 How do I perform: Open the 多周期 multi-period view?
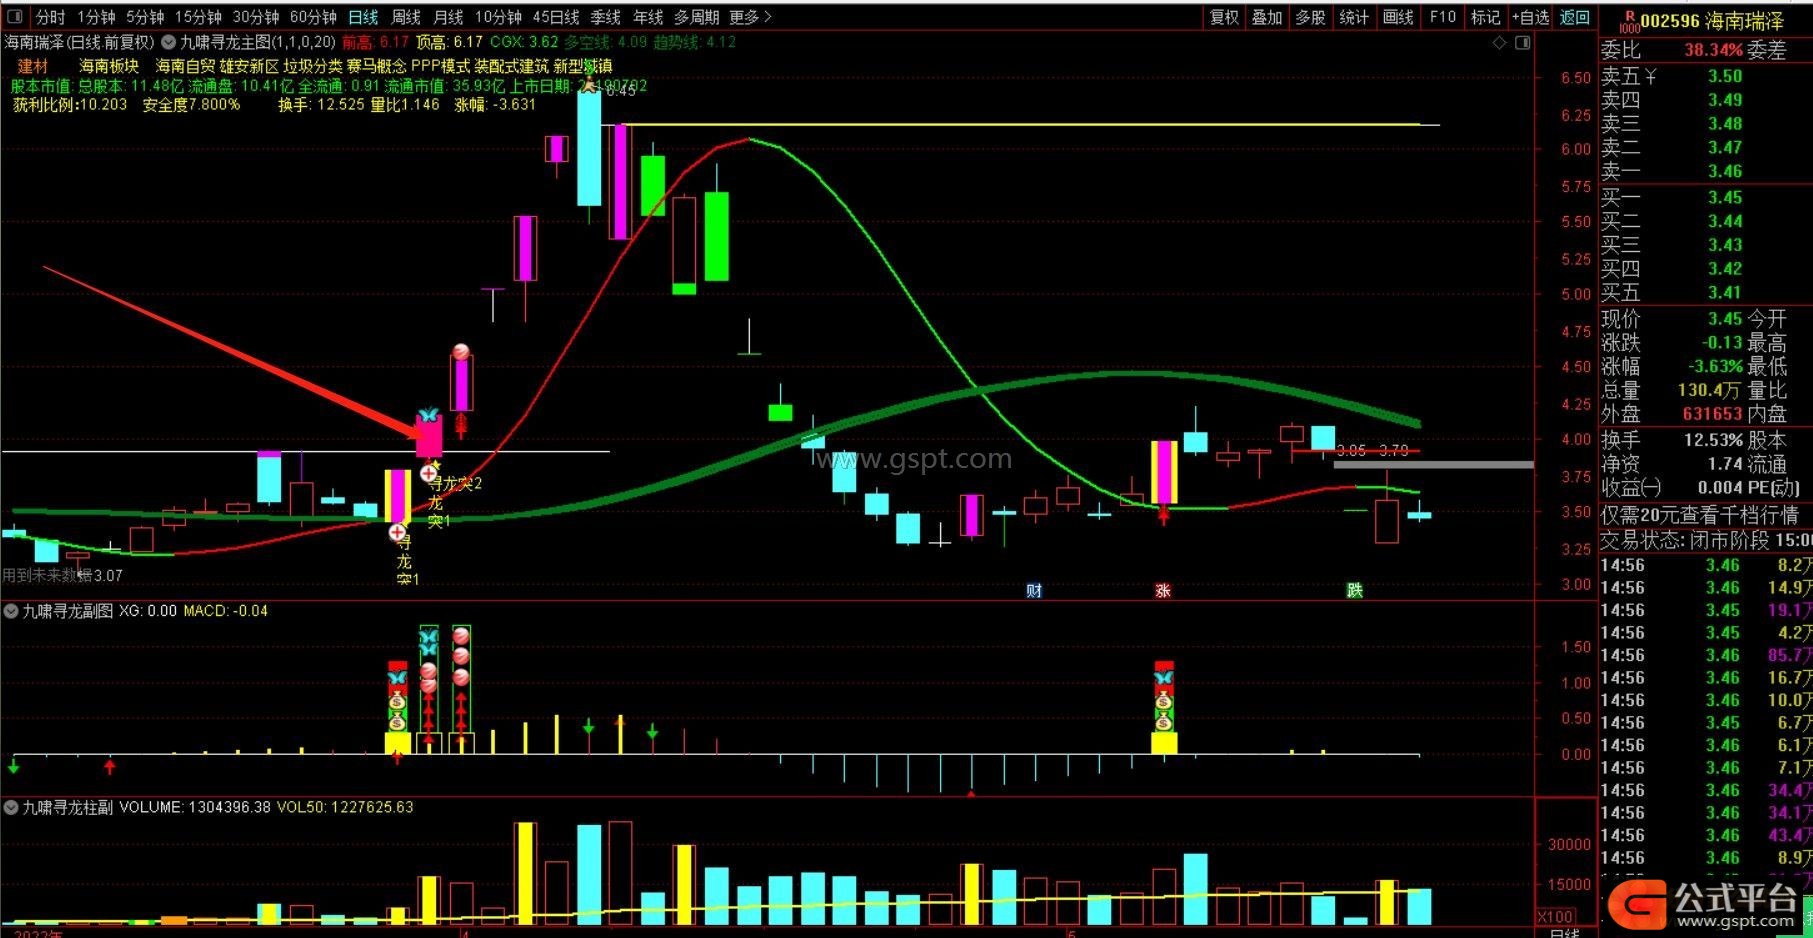[696, 17]
